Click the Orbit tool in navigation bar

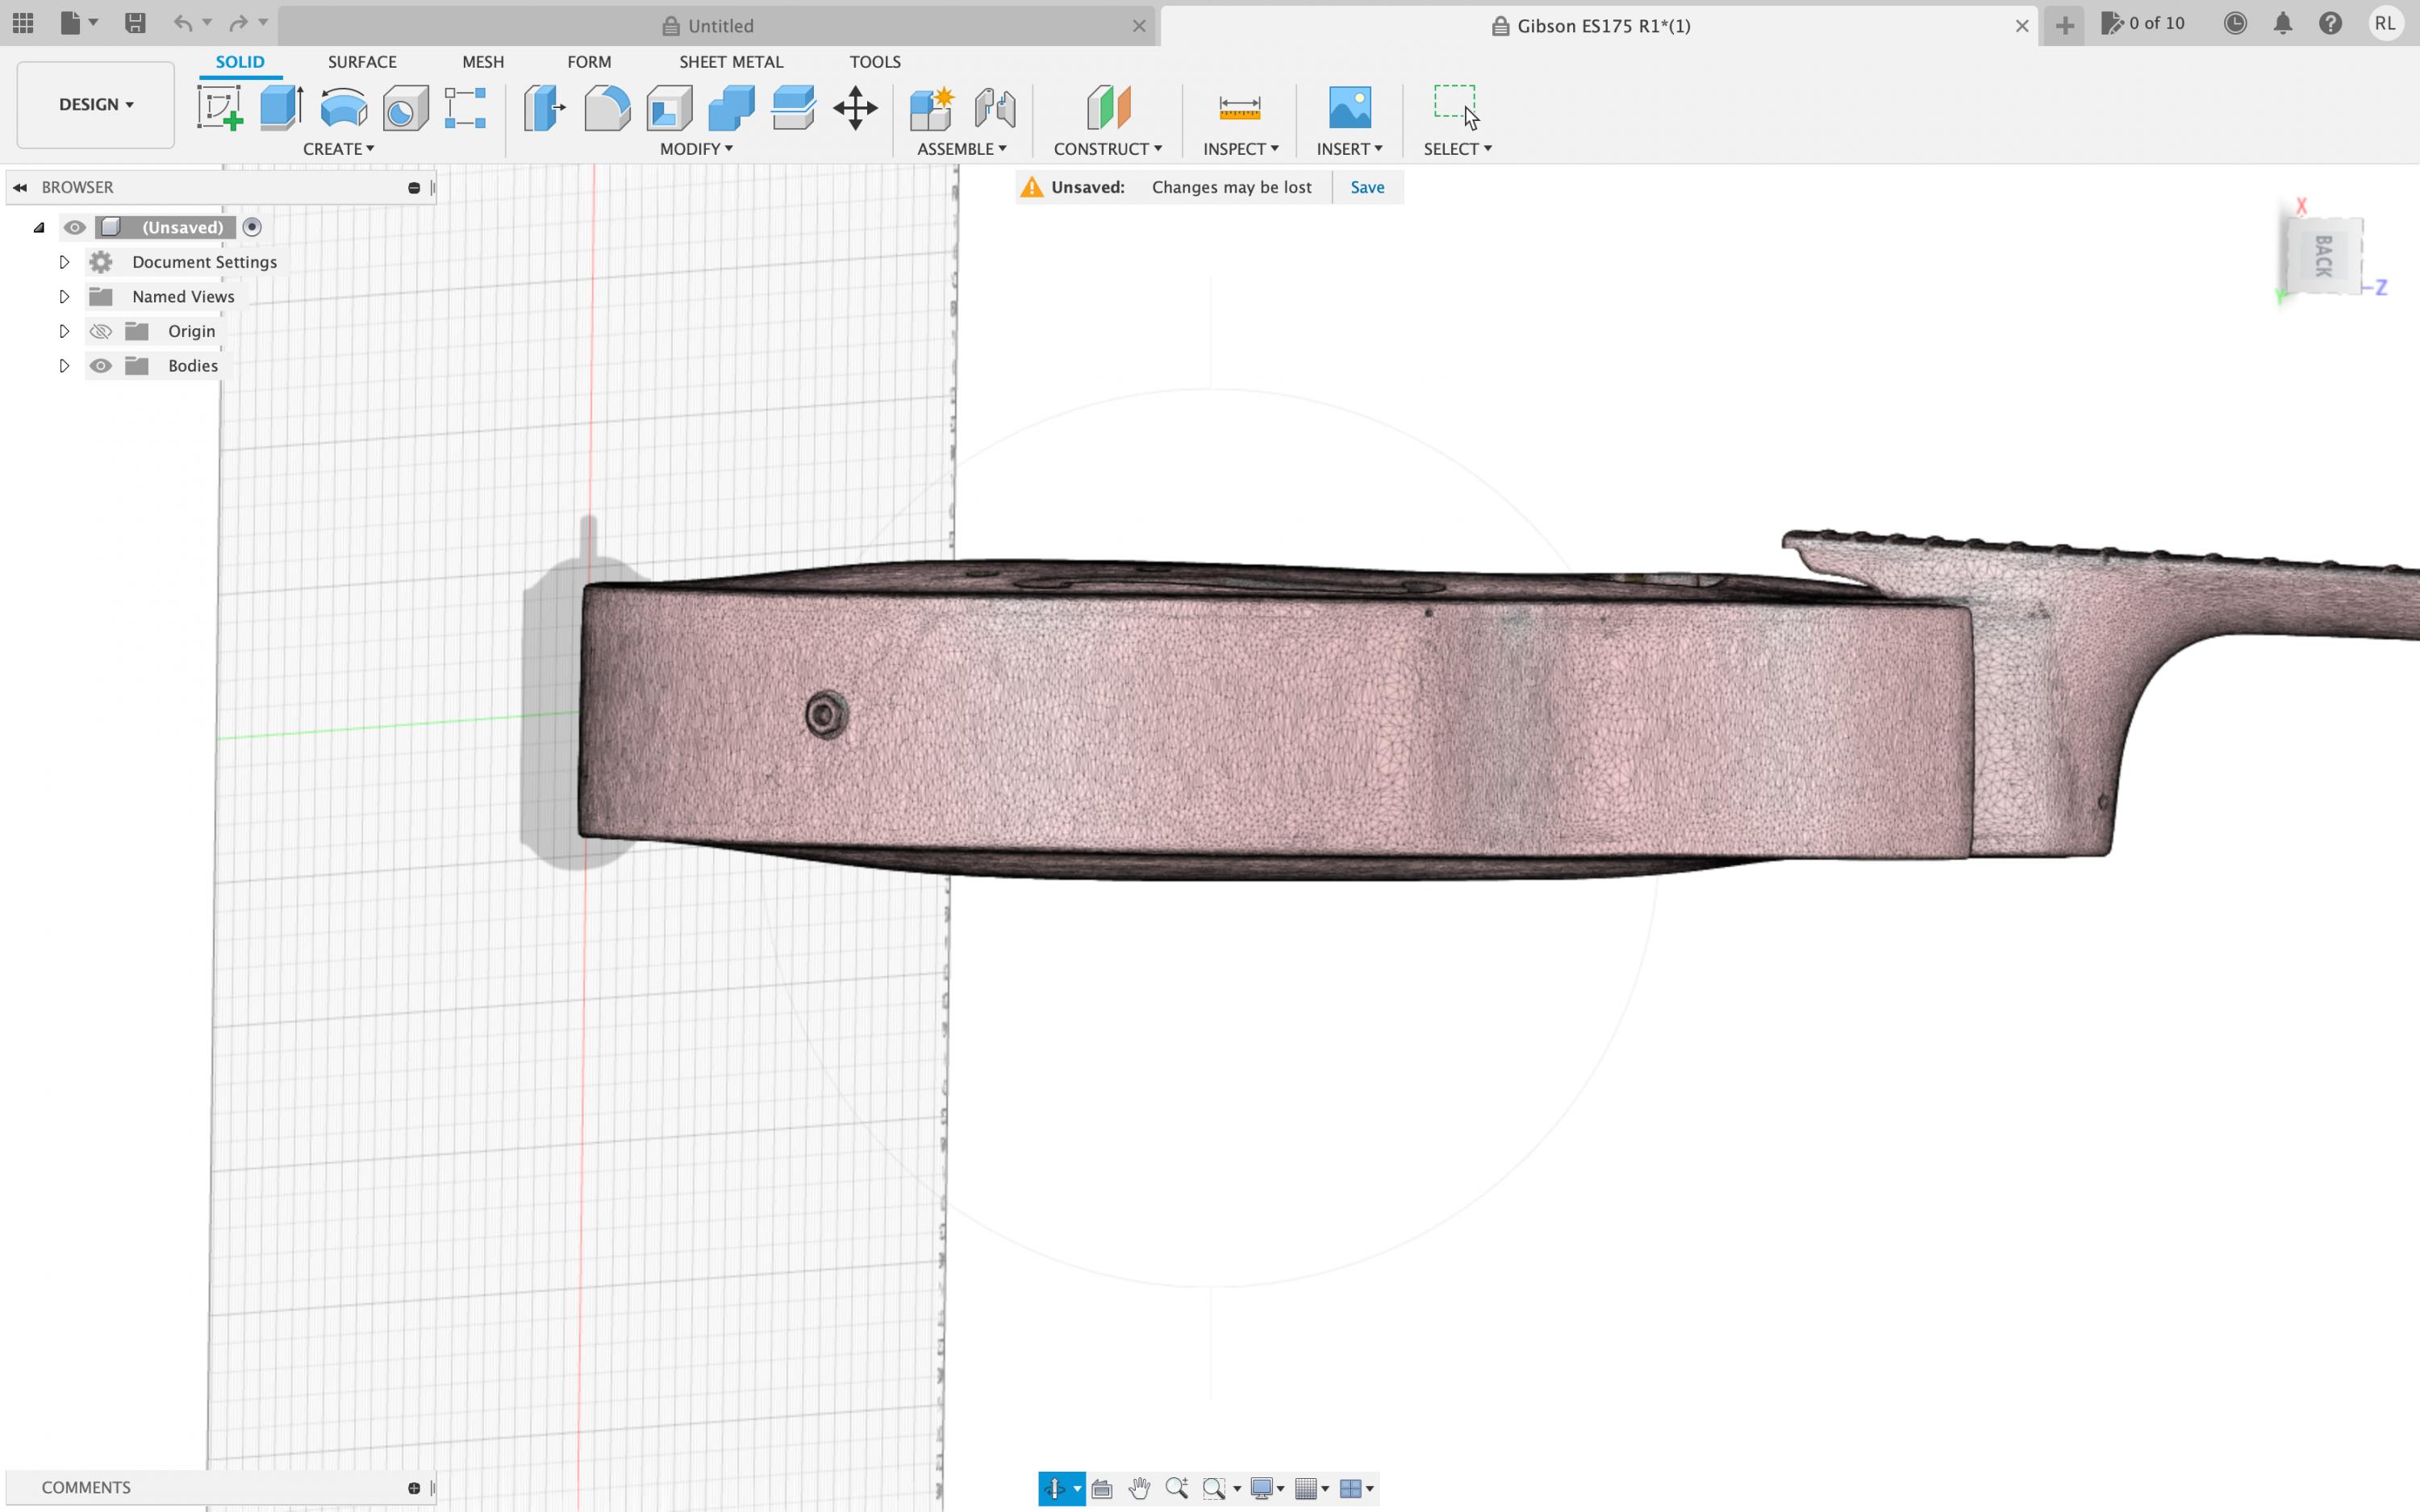(x=1054, y=1488)
